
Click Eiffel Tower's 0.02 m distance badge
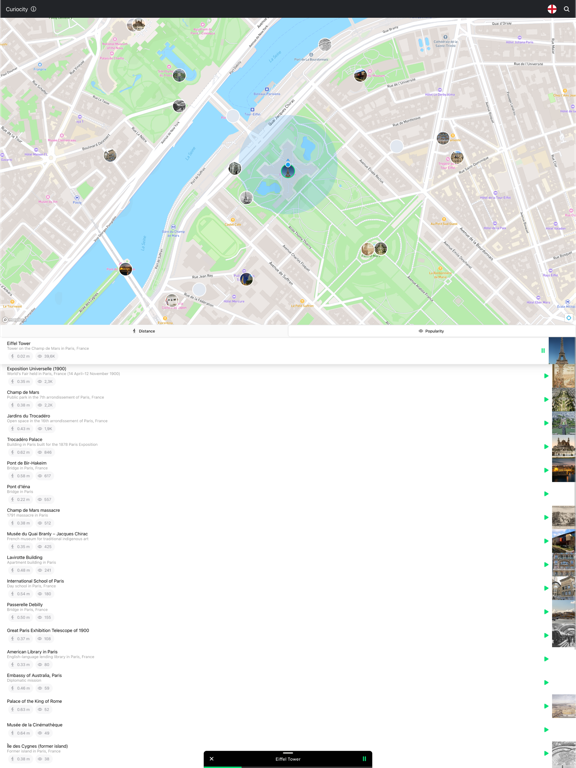pyautogui.click(x=20, y=356)
